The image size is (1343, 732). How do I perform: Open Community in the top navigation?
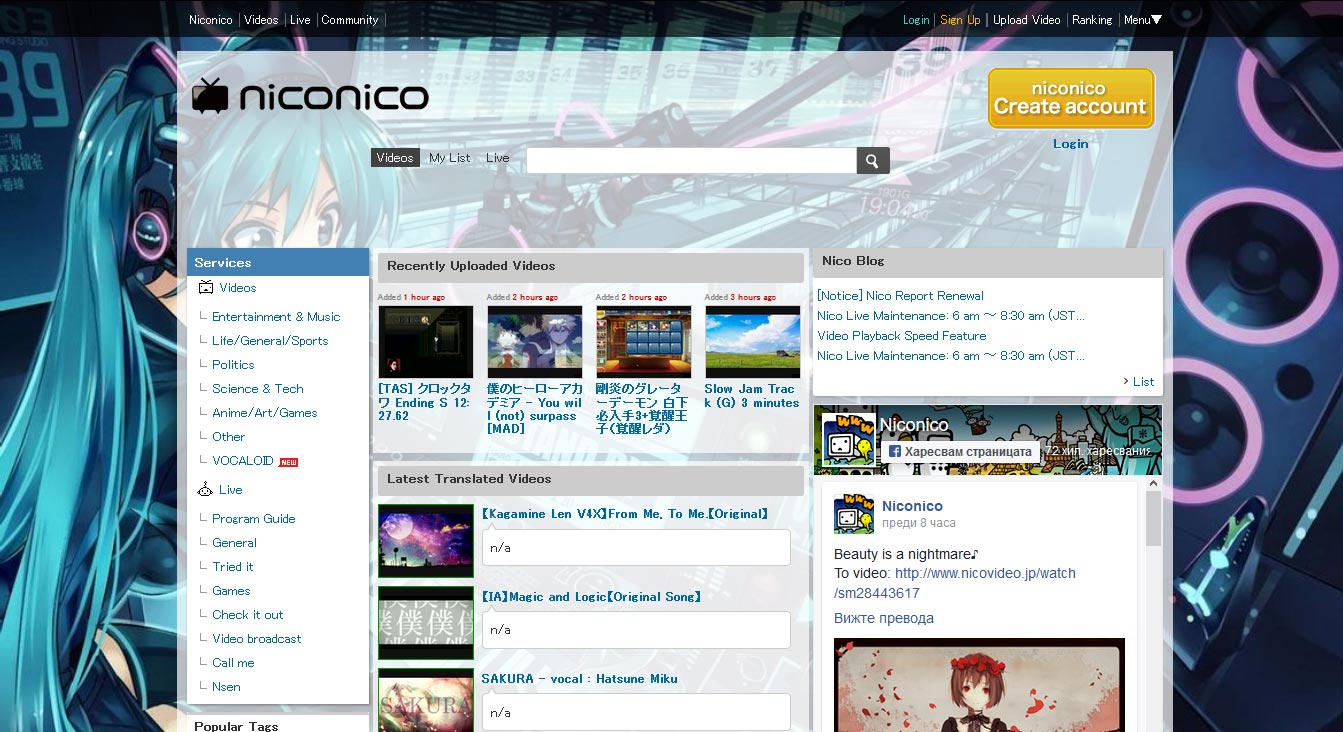tap(350, 20)
